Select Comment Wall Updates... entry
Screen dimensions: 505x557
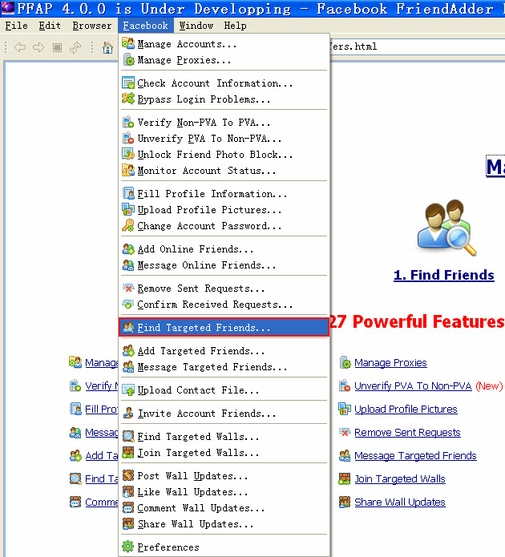click(224, 508)
